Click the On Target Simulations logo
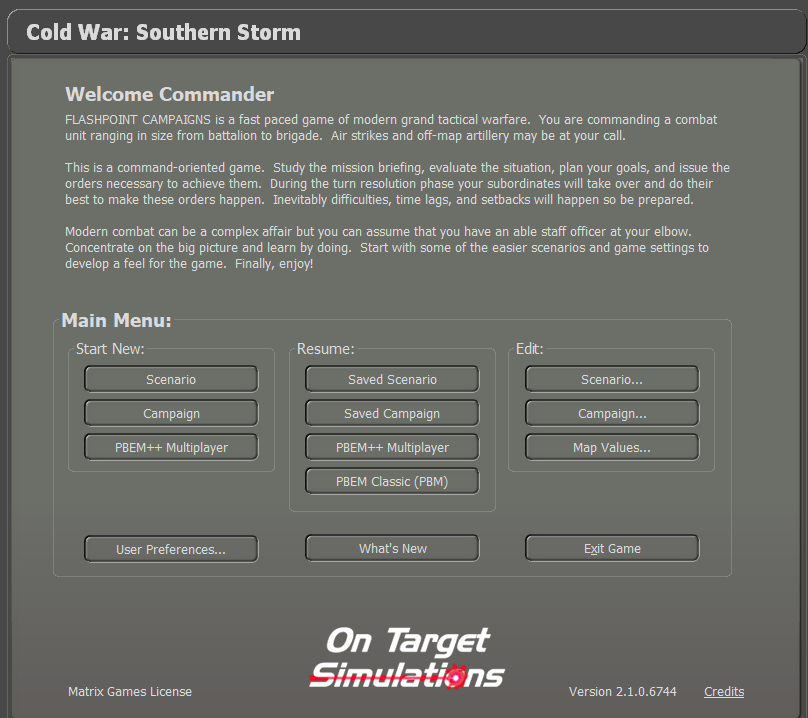Viewport: 808px width, 718px height. tap(407, 658)
